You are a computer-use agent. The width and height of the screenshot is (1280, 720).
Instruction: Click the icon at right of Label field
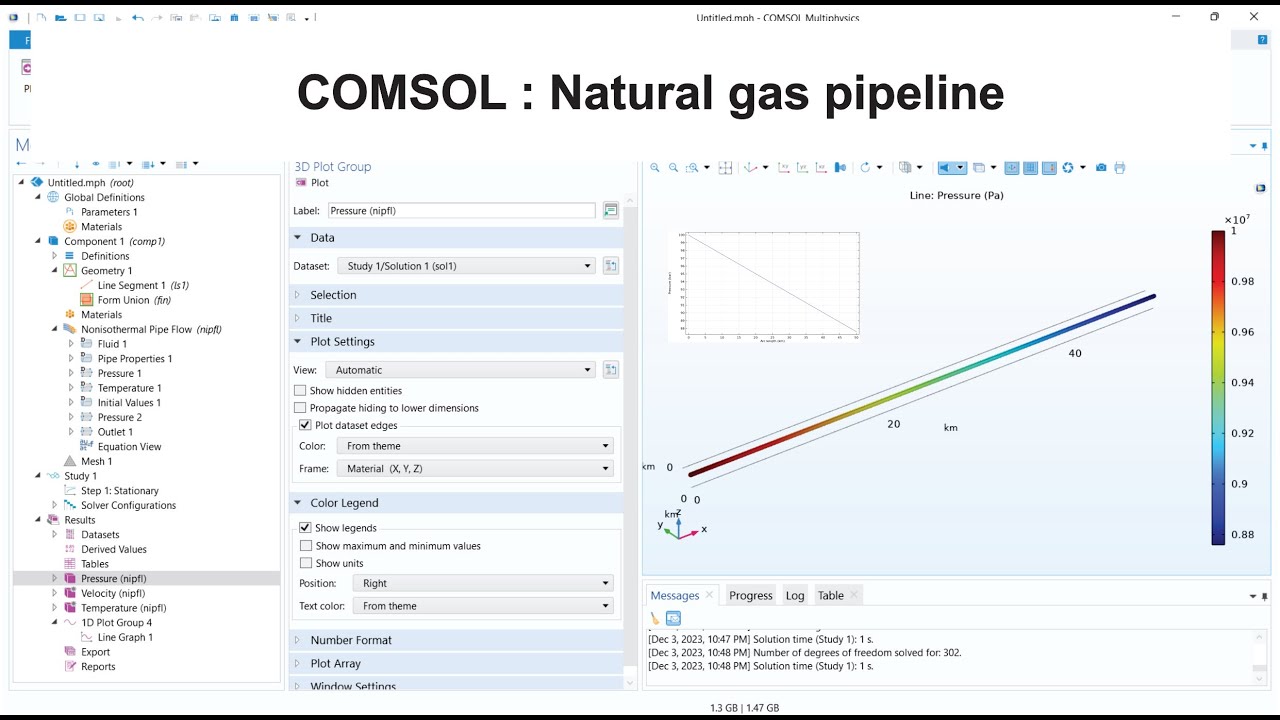(x=611, y=211)
